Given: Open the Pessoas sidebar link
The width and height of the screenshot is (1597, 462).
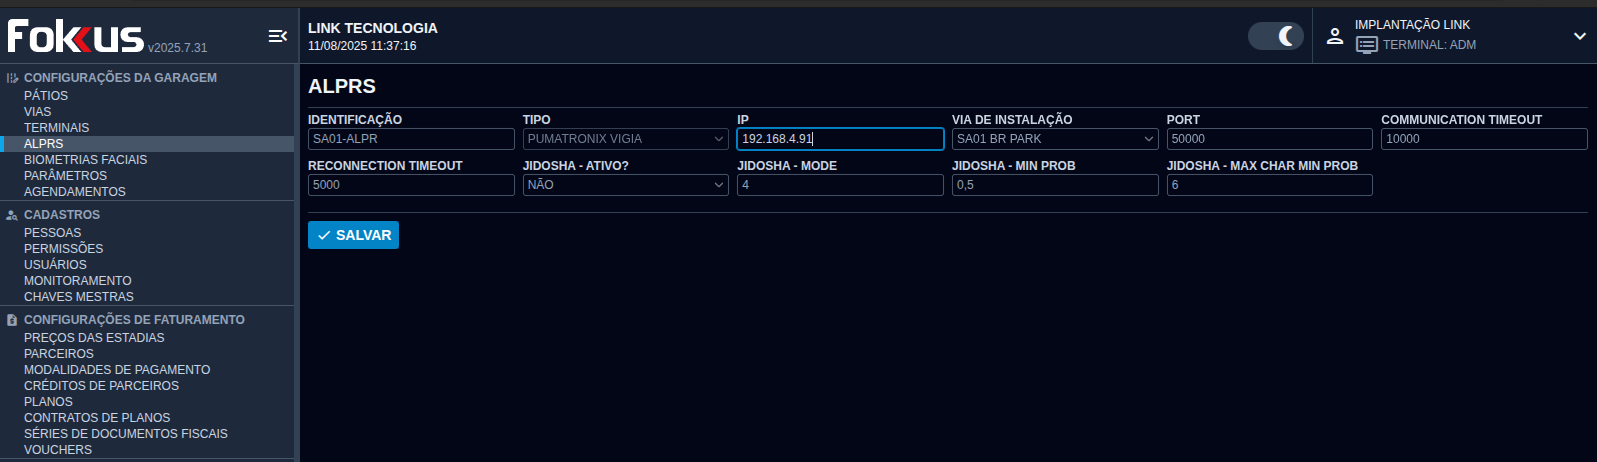Looking at the screenshot, I should pos(52,233).
